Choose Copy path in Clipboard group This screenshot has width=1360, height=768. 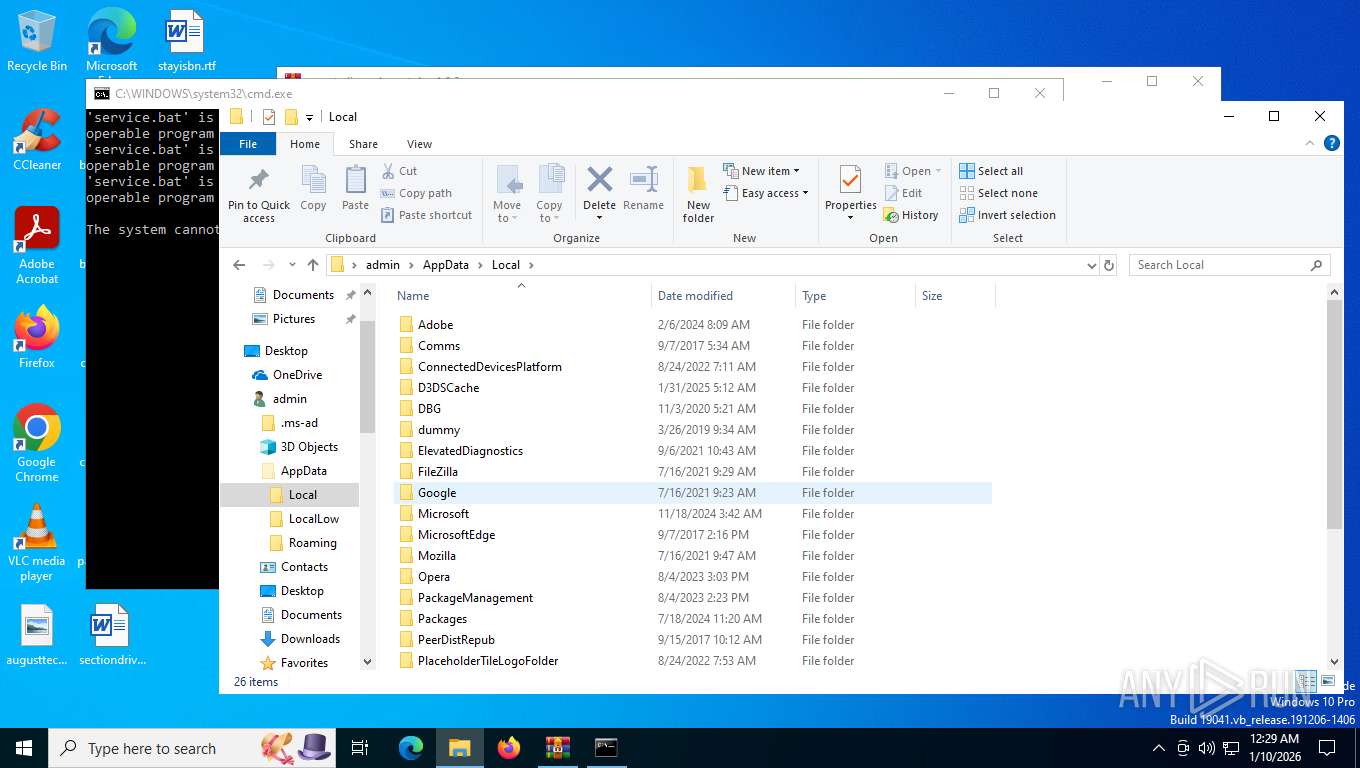[416, 193]
